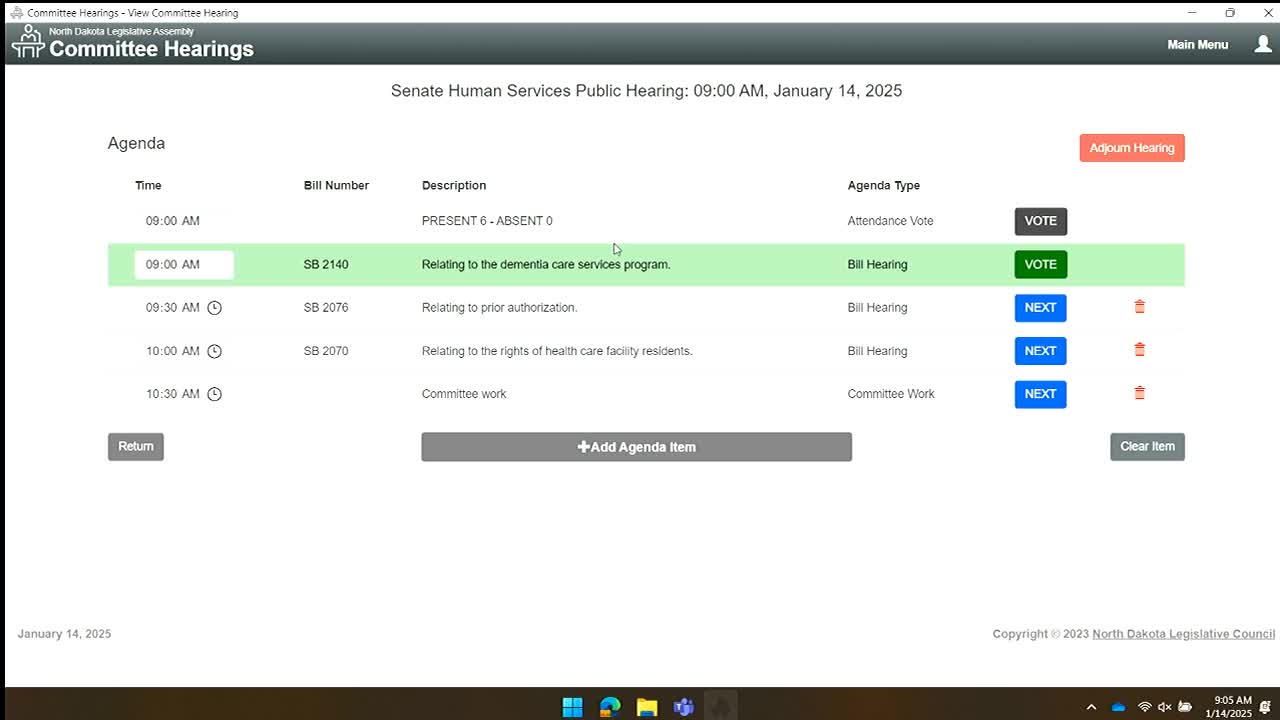This screenshot has height=720, width=1280.
Task: Click NEXT for the Committee work item
Action: click(x=1040, y=394)
